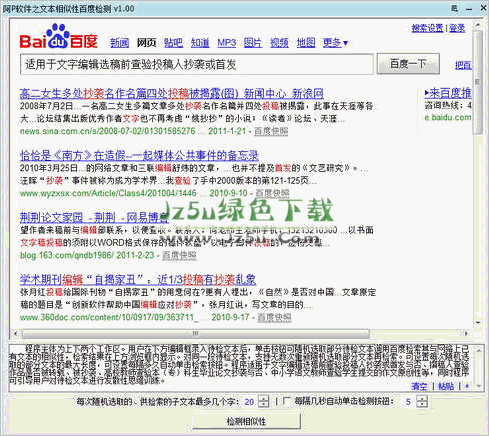Click the text box scroll-up arrow
This screenshot has height=436, width=489.
click(x=478, y=350)
